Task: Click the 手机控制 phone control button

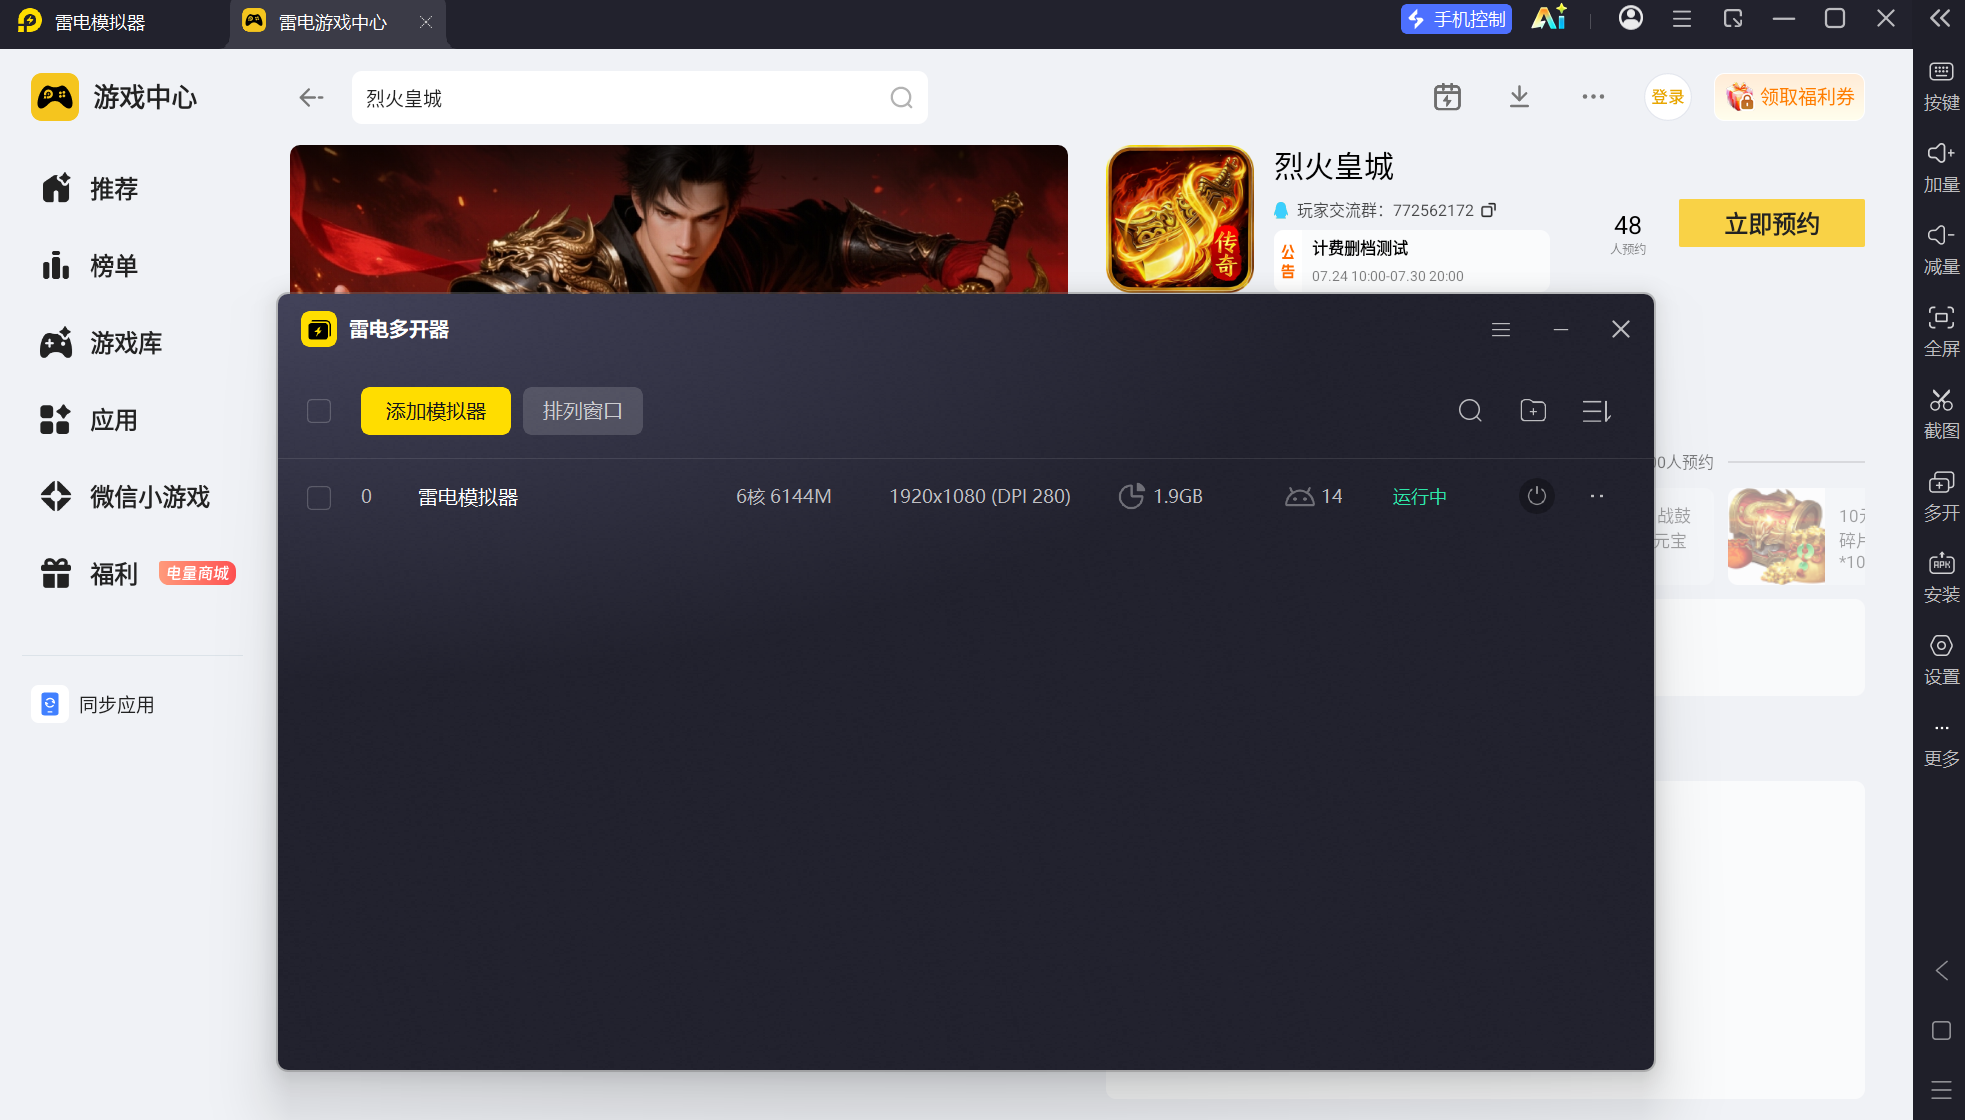Action: [1456, 19]
